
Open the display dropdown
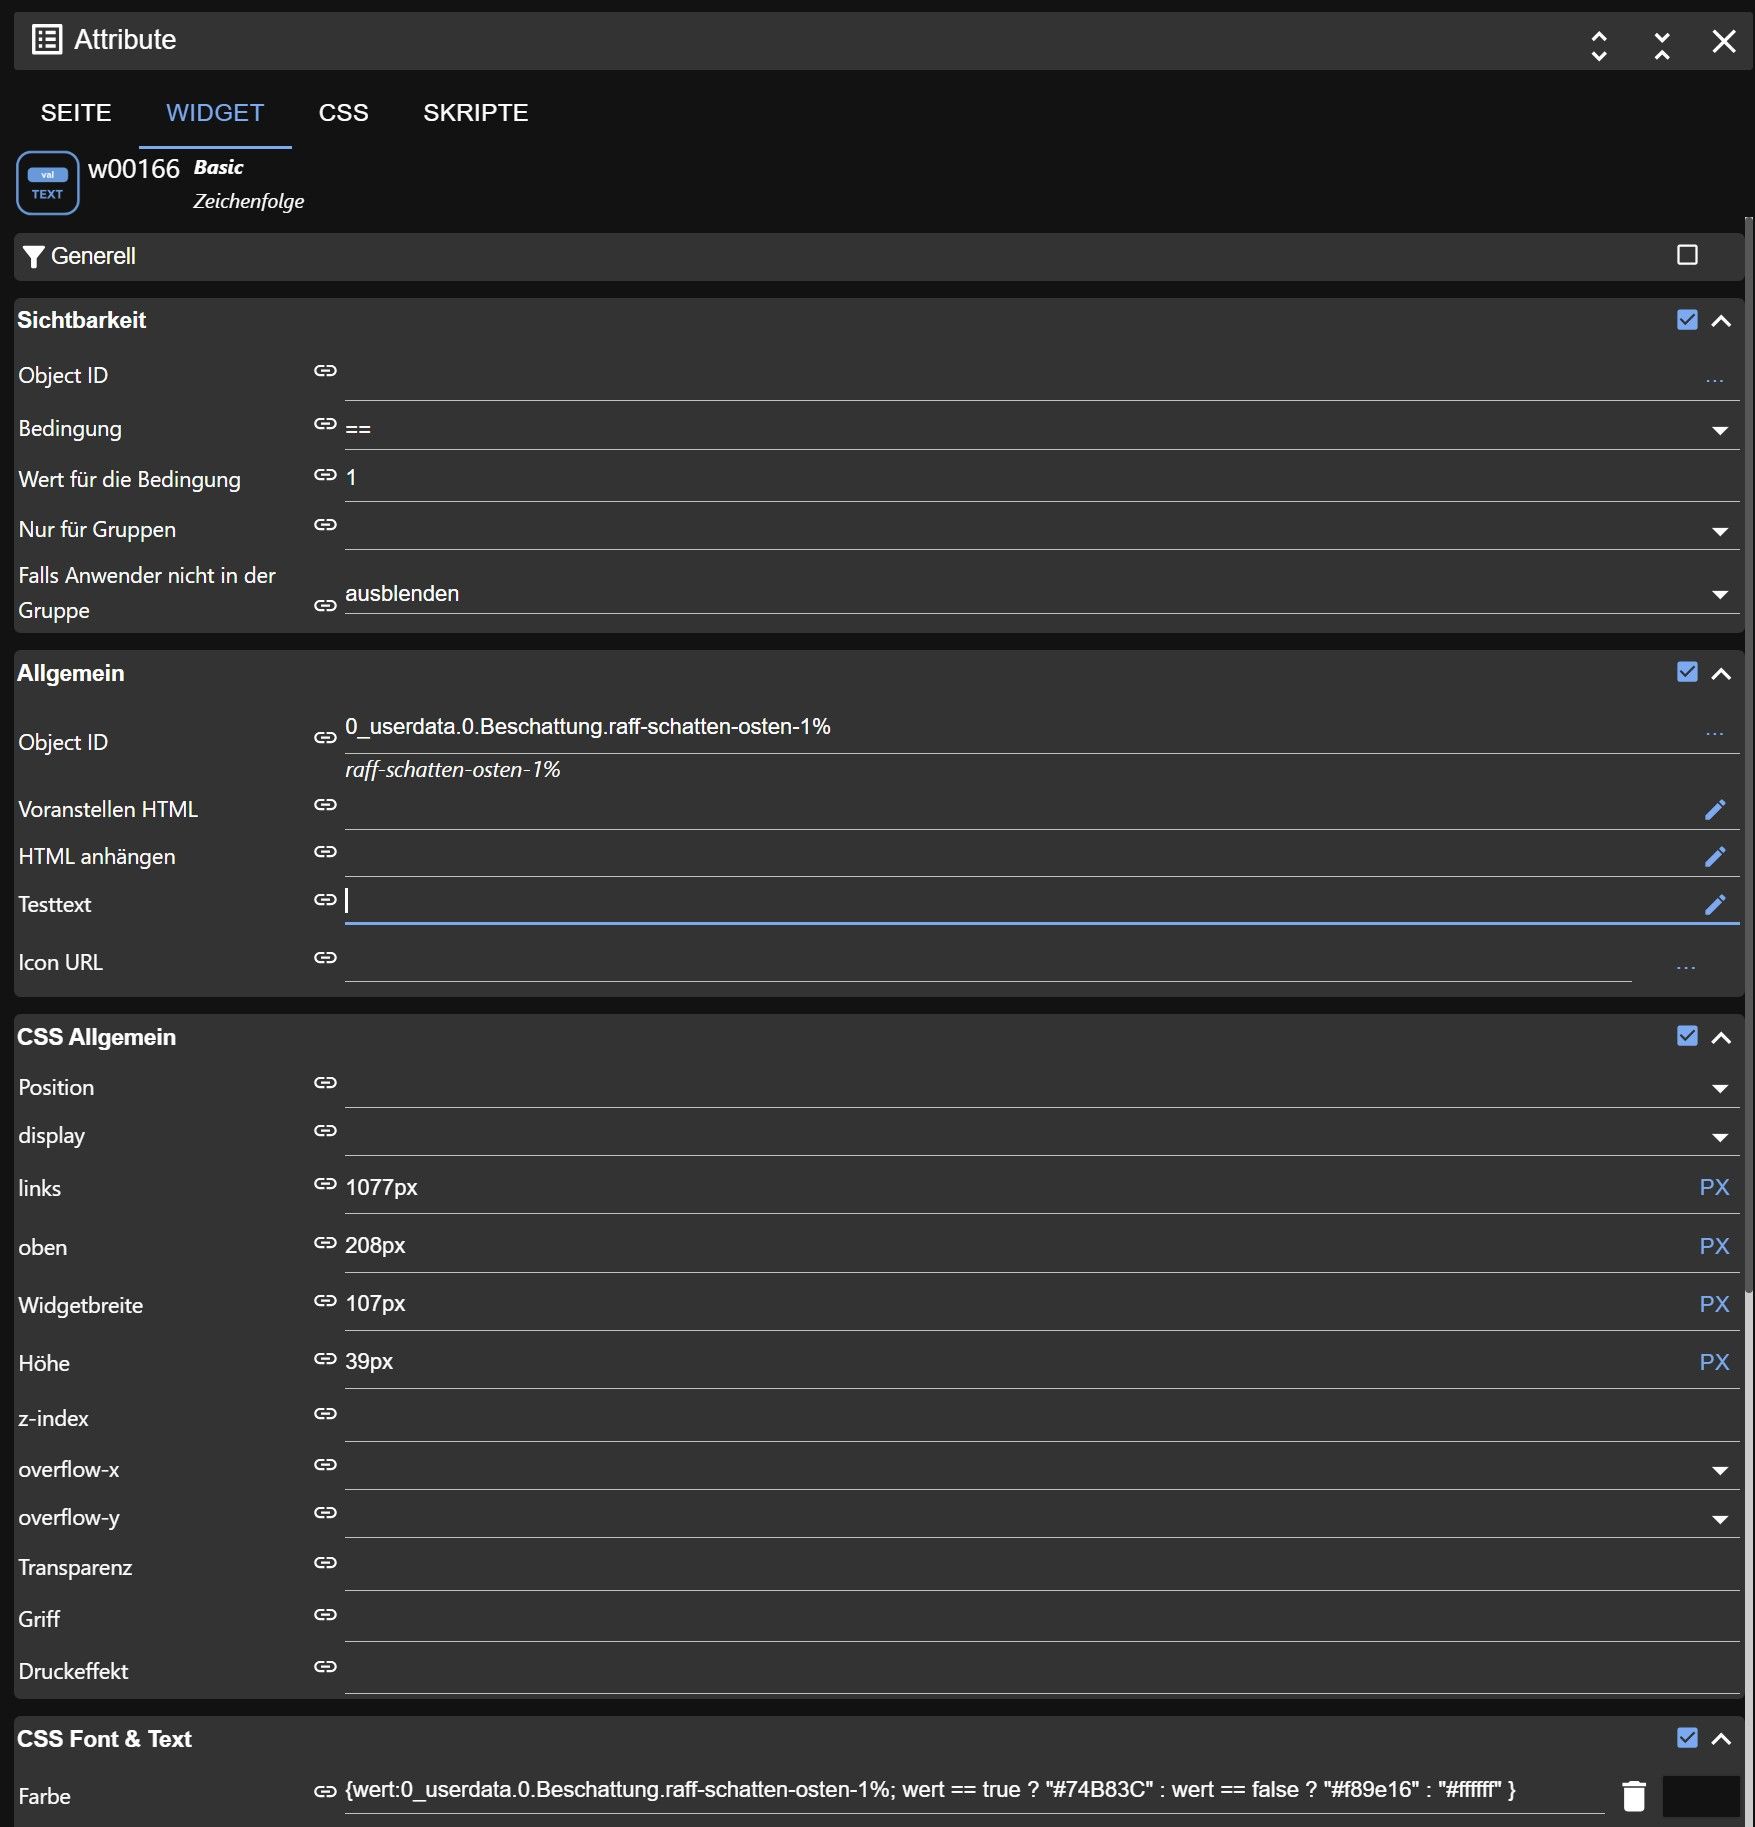pyautogui.click(x=1720, y=1137)
